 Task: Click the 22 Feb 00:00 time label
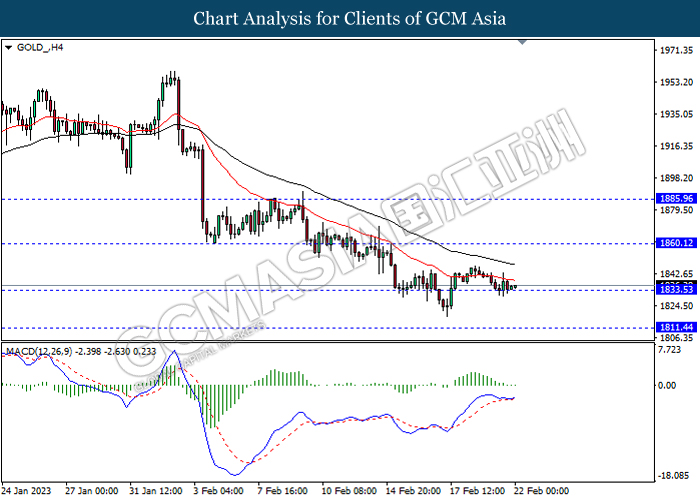[x=542, y=491]
